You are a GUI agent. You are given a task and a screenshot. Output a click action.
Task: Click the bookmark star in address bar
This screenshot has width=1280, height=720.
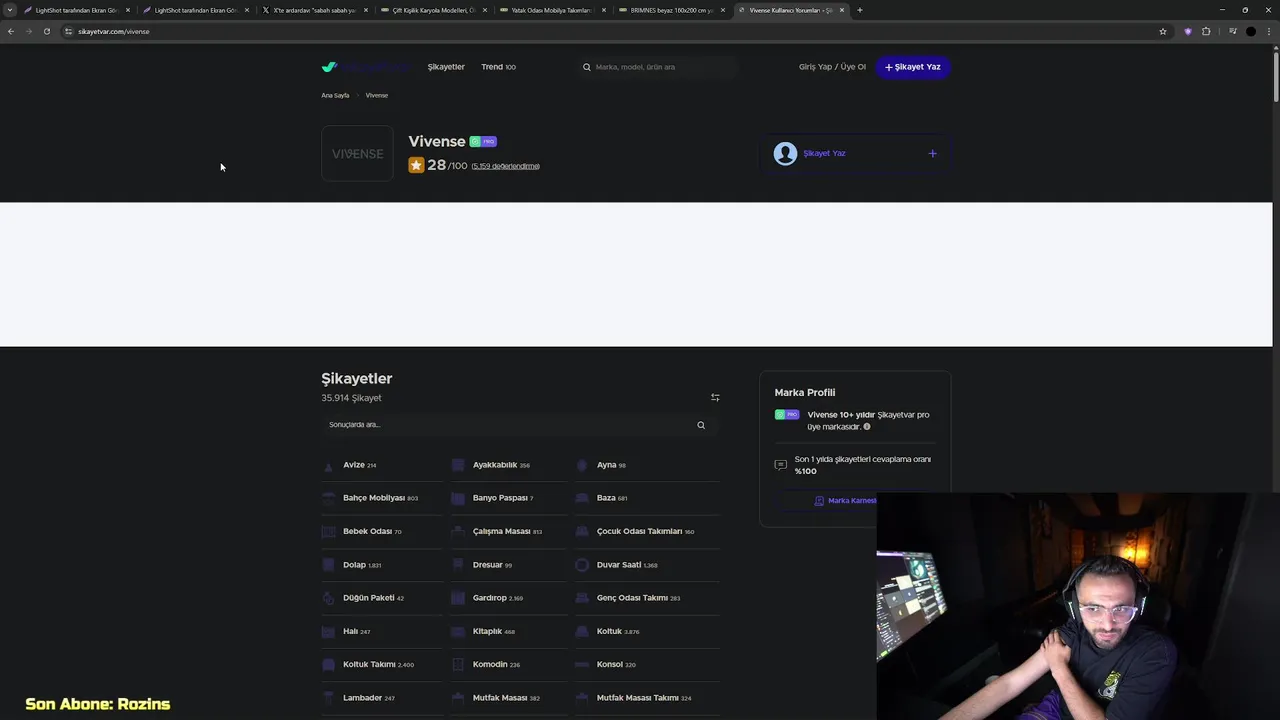click(x=1163, y=31)
